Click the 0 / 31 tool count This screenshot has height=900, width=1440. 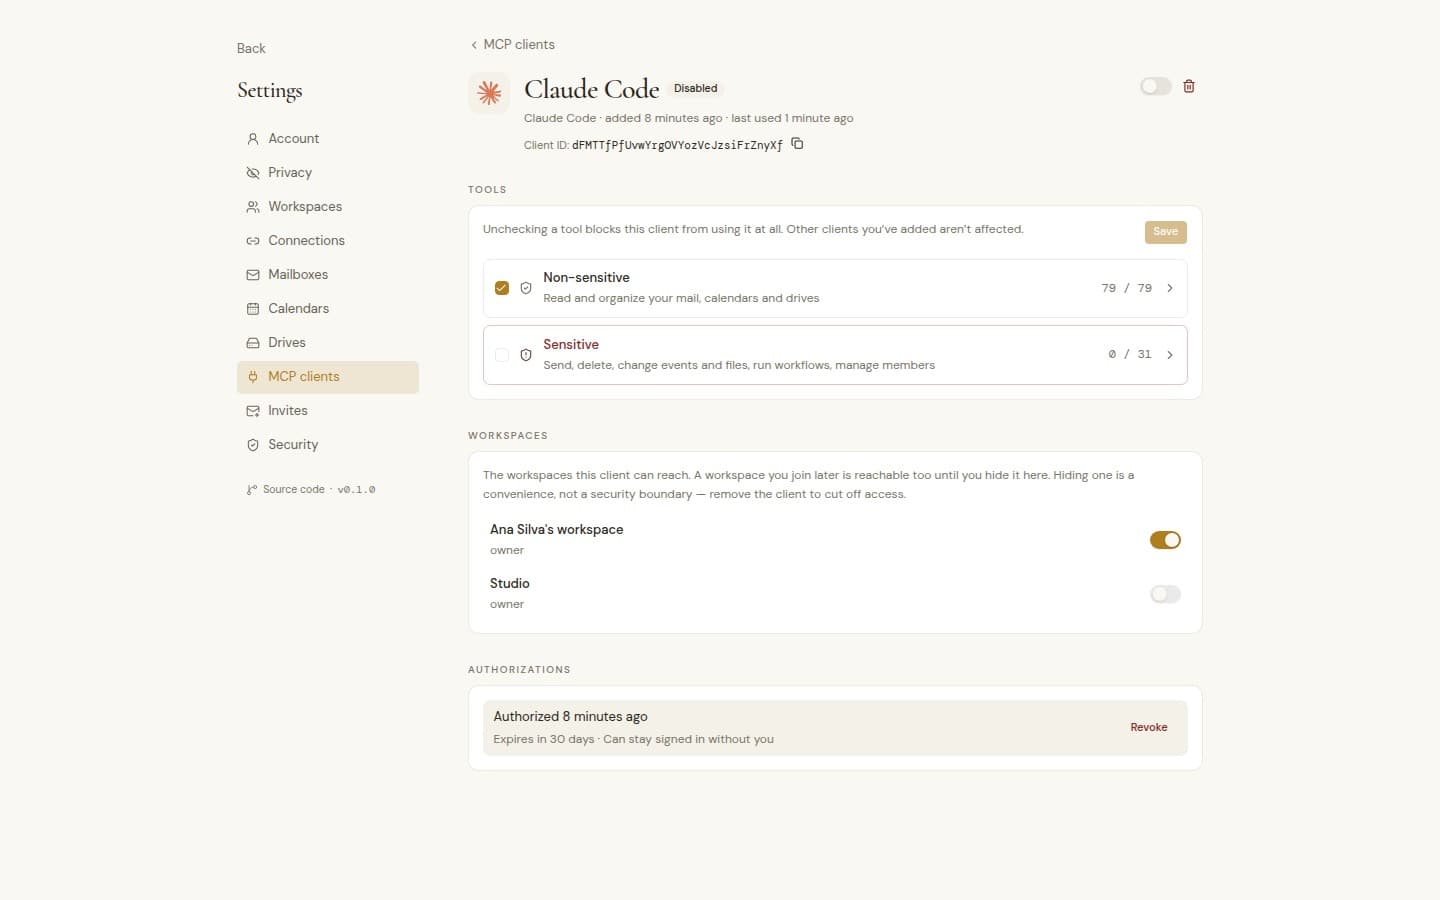point(1130,355)
